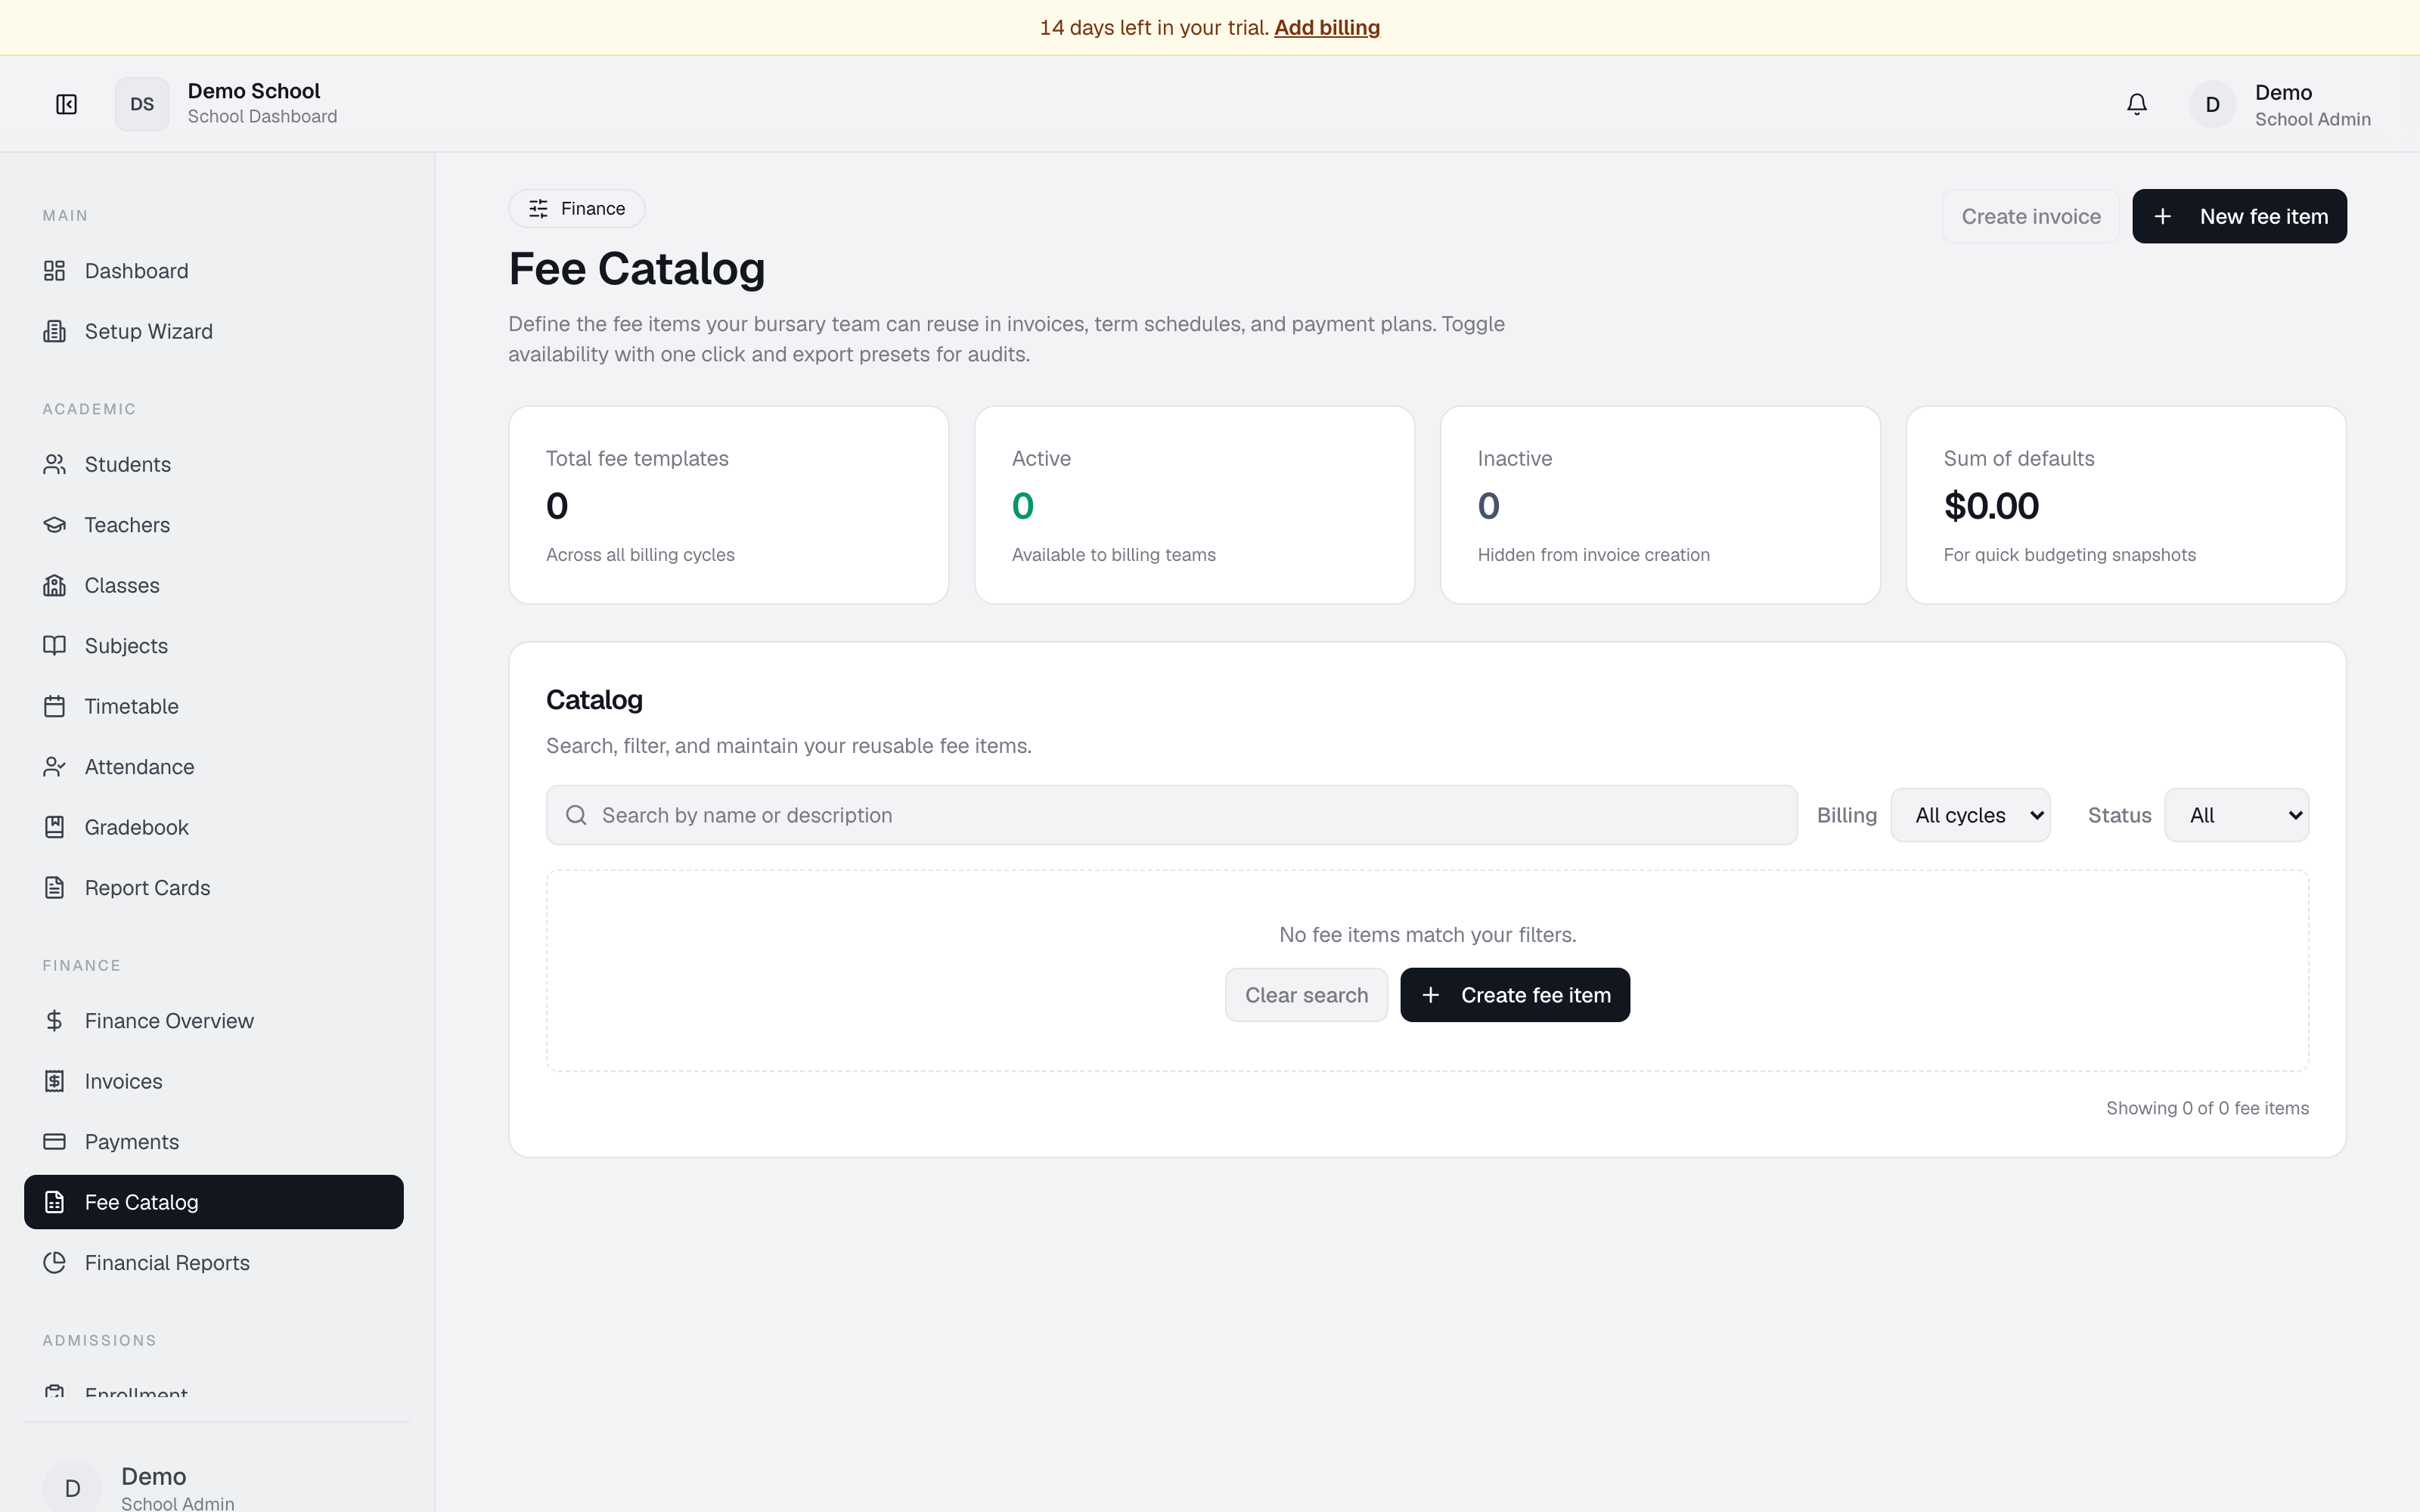2420x1512 pixels.
Task: Select Invoices in Finance menu
Action: [214, 1081]
